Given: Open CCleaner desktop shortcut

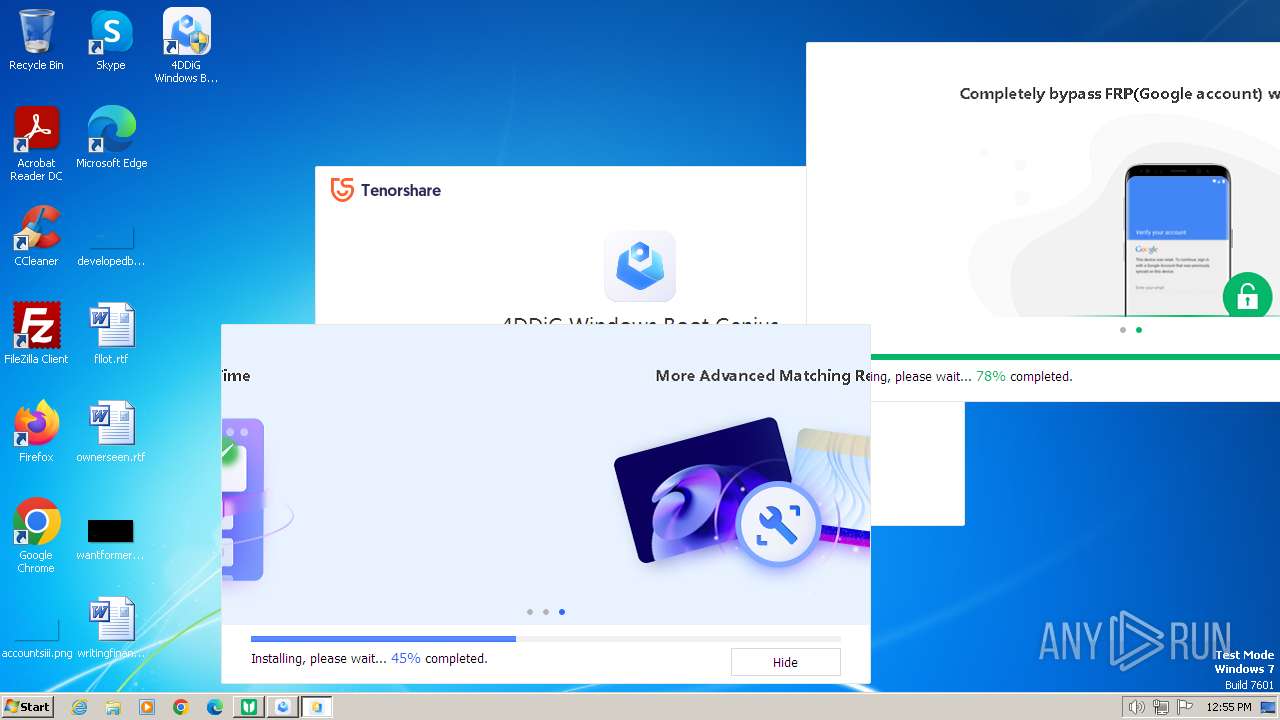Looking at the screenshot, I should point(36,236).
